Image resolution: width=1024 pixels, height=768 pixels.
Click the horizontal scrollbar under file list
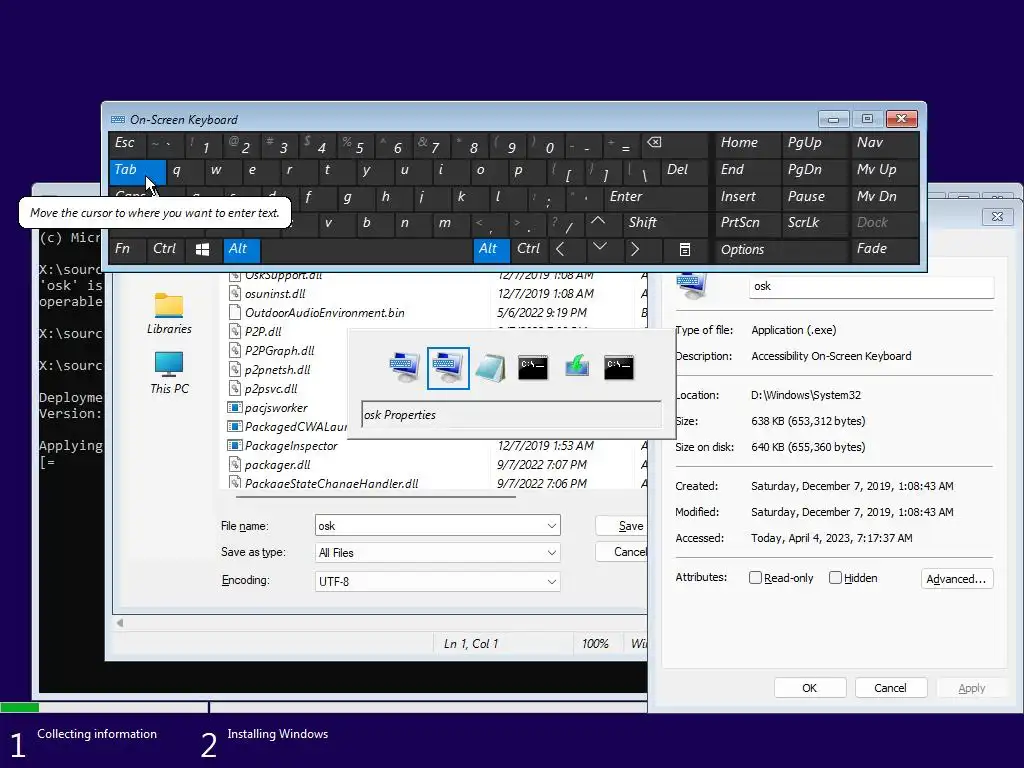pos(376,496)
